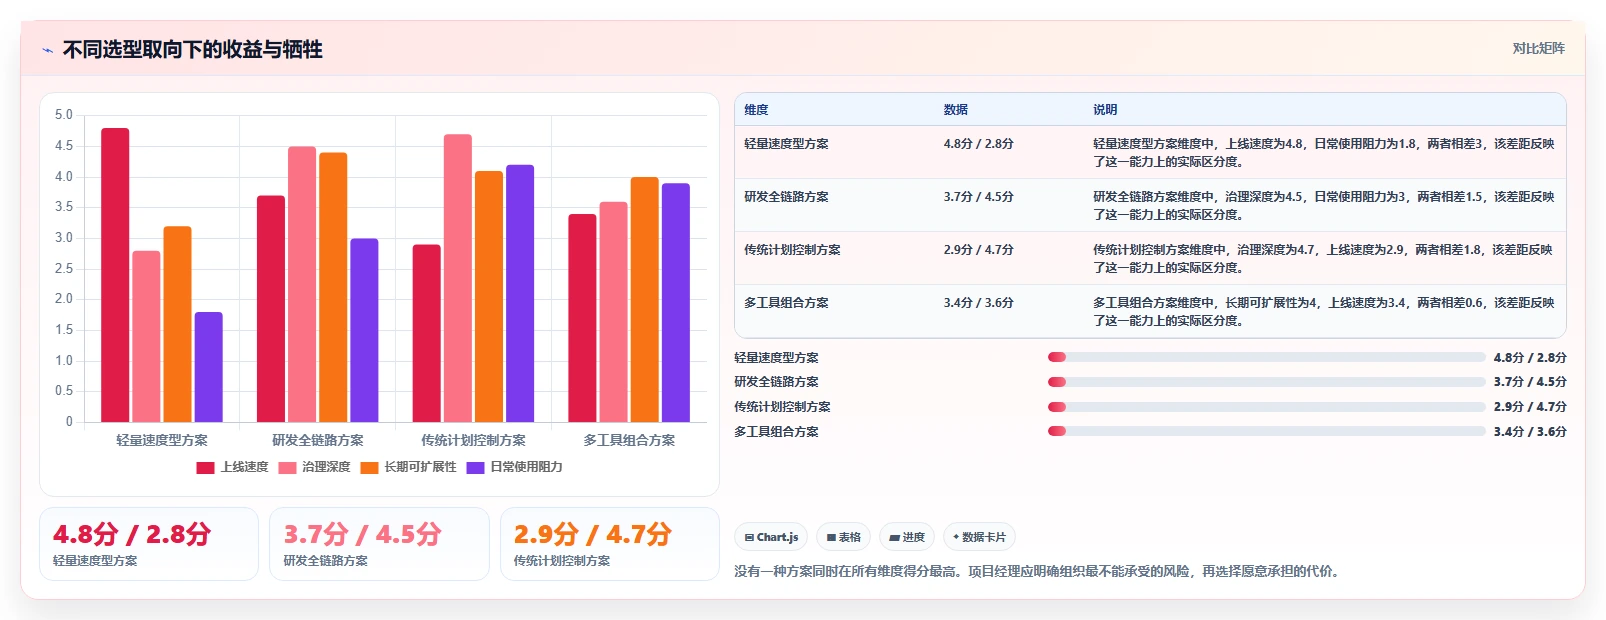Click the 数据 column header
The height and width of the screenshot is (620, 1606).
(956, 110)
